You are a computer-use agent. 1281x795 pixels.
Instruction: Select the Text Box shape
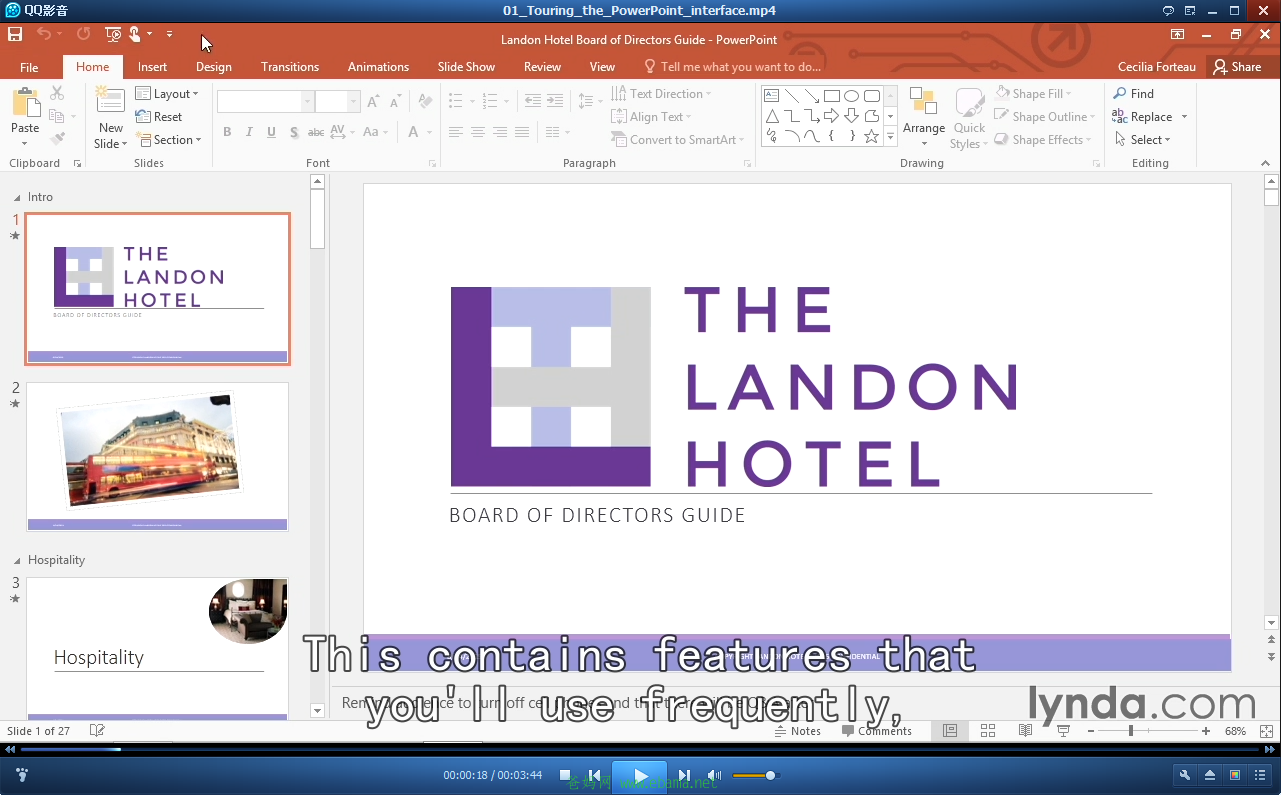click(x=771, y=96)
